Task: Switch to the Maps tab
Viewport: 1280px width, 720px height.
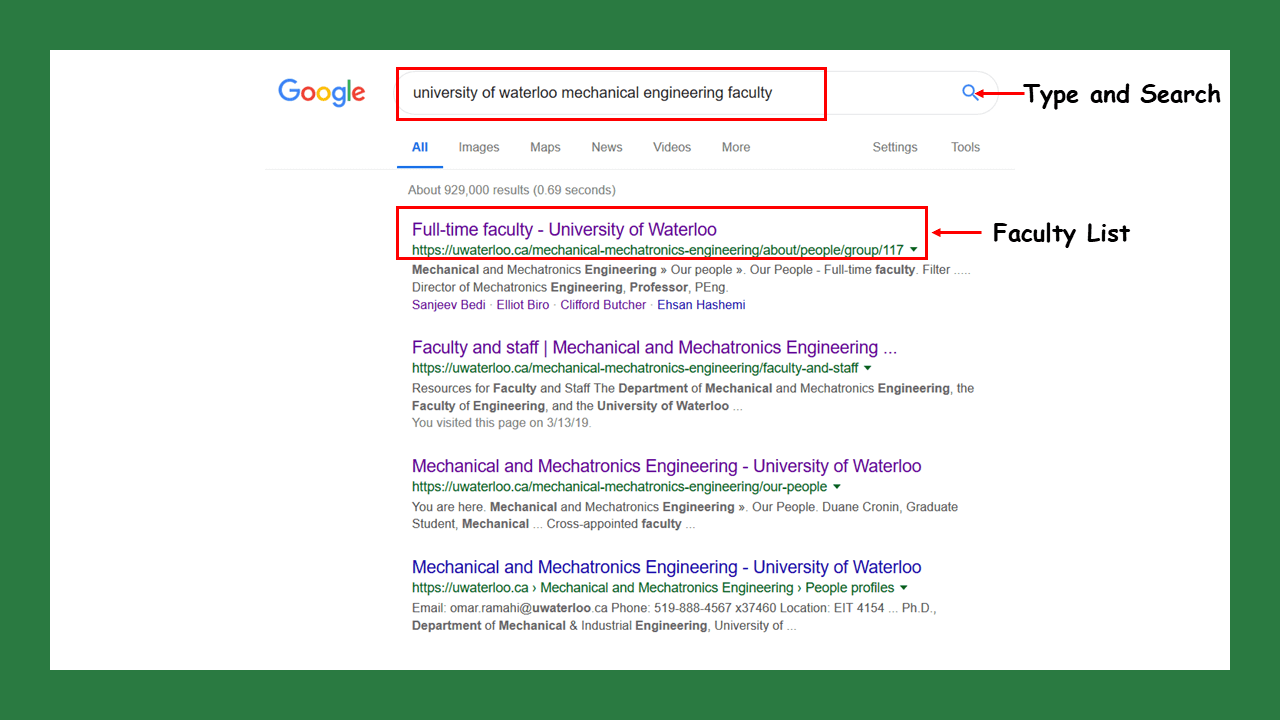Action: point(545,147)
